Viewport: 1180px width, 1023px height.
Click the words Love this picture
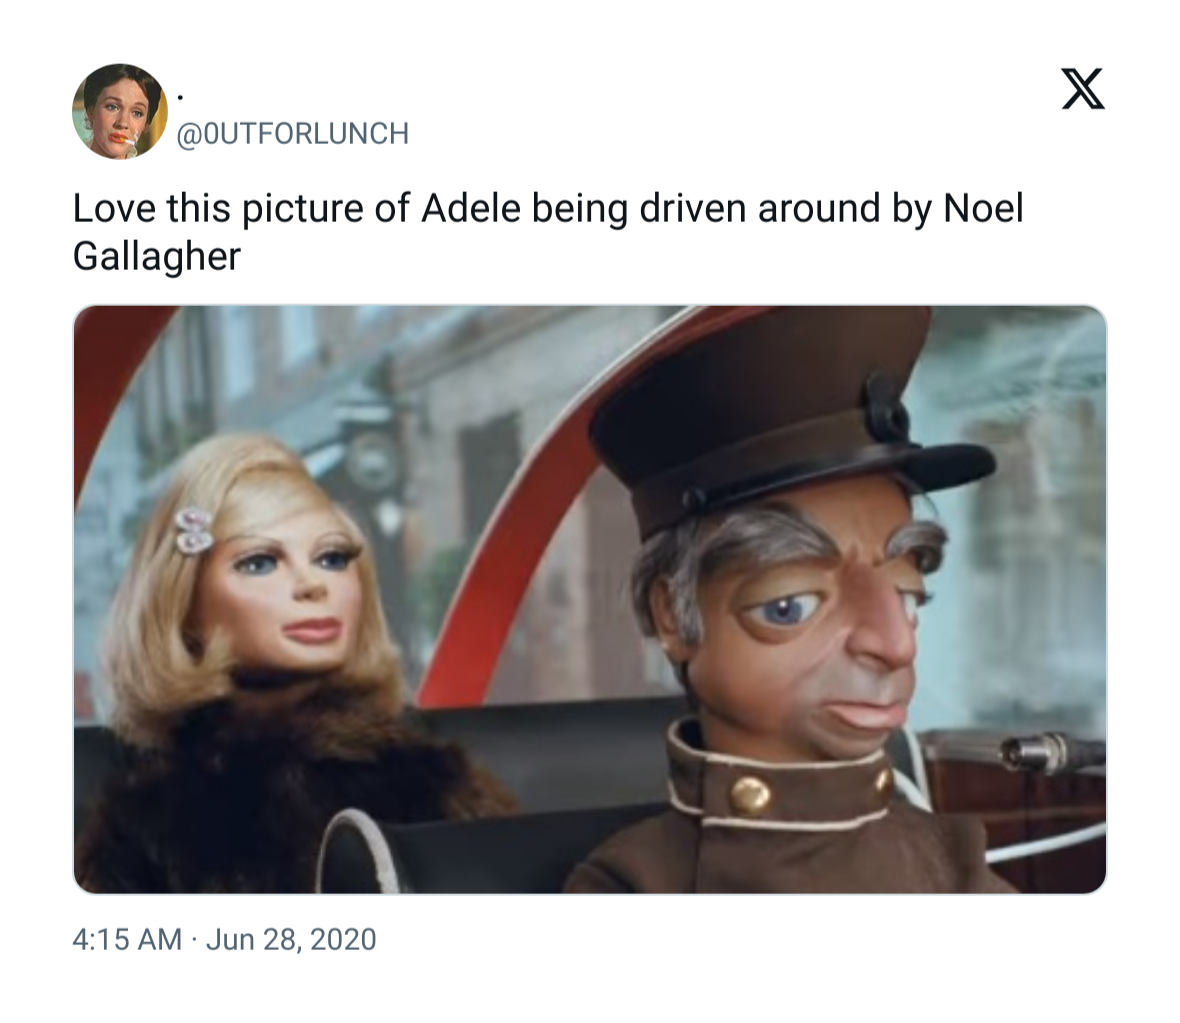point(218,209)
